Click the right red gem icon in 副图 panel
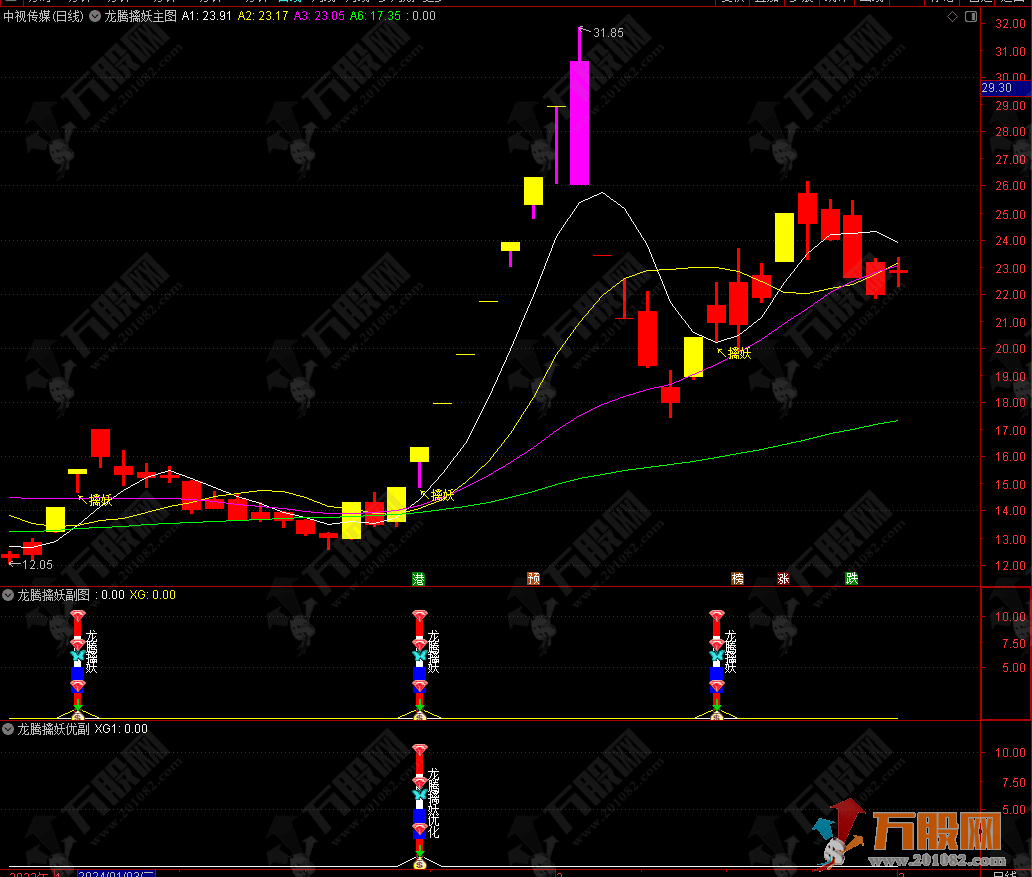Image resolution: width=1032 pixels, height=877 pixels. (x=717, y=616)
